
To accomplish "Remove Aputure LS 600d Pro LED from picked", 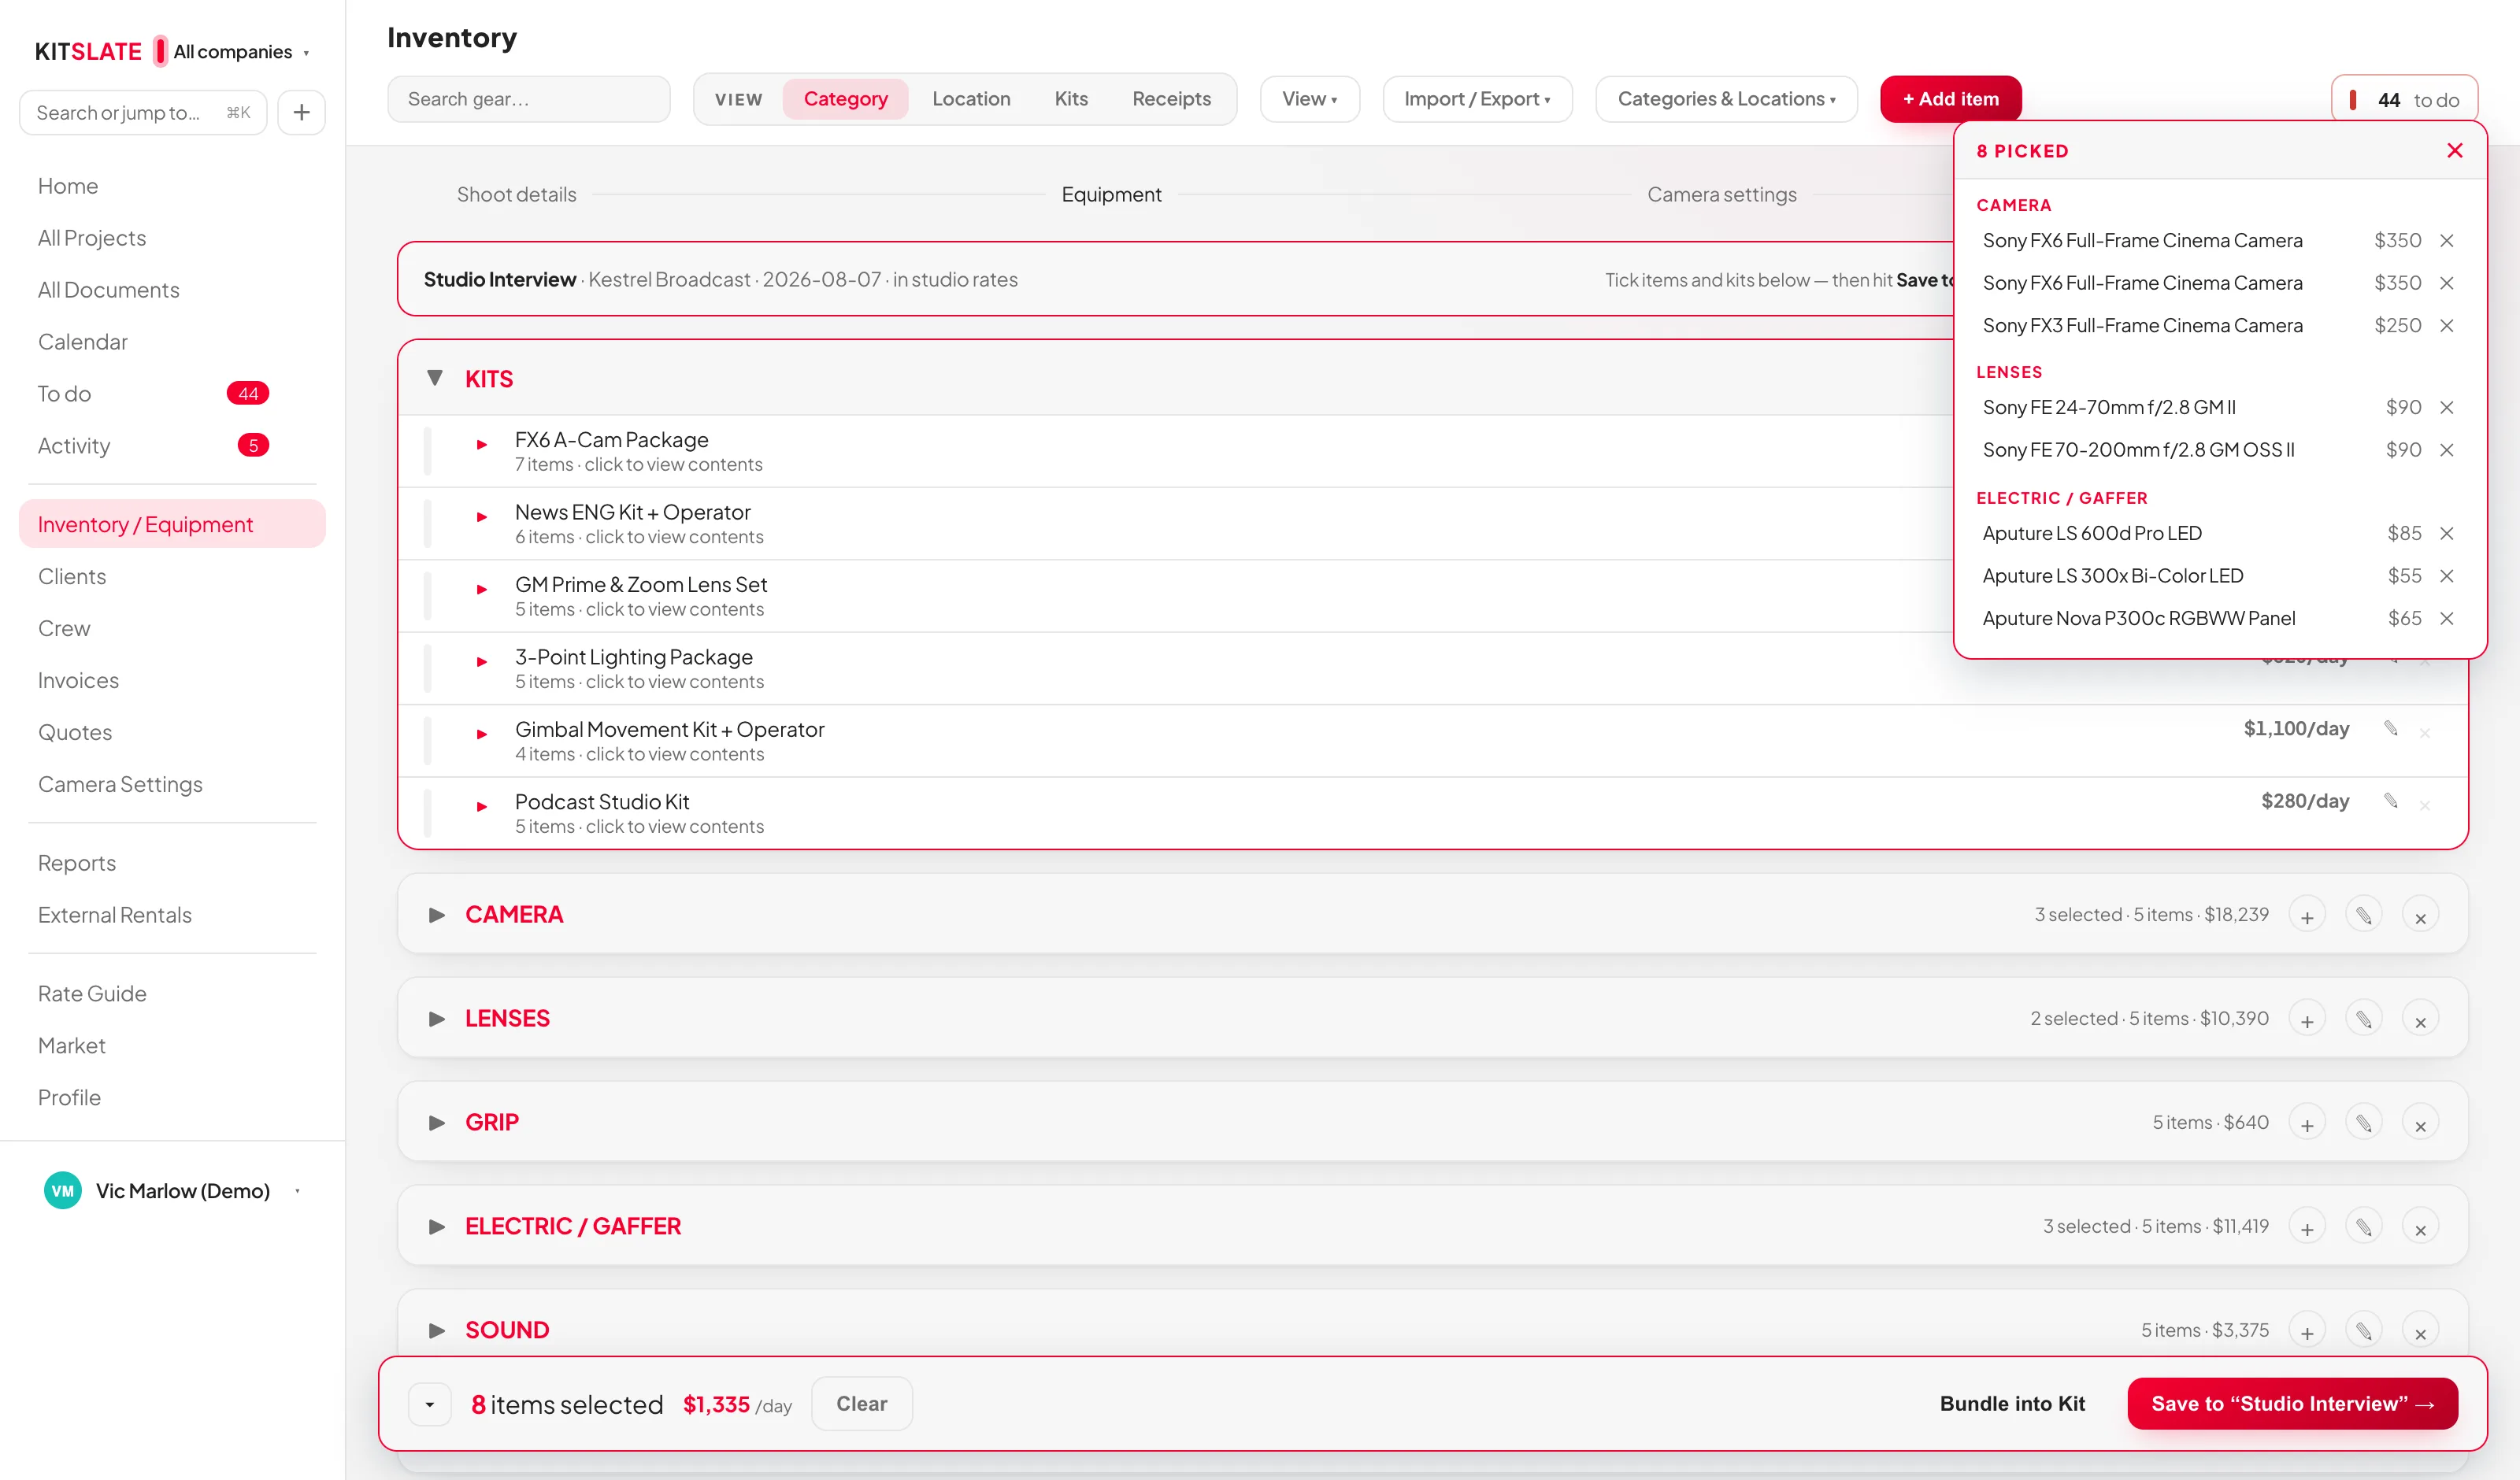I will click(x=2447, y=533).
